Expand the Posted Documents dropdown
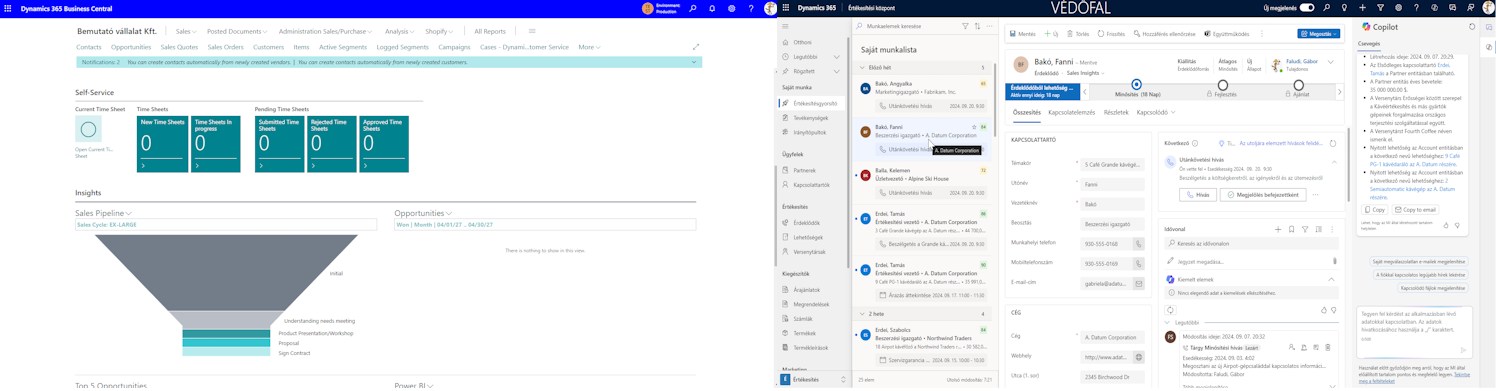 tap(236, 32)
